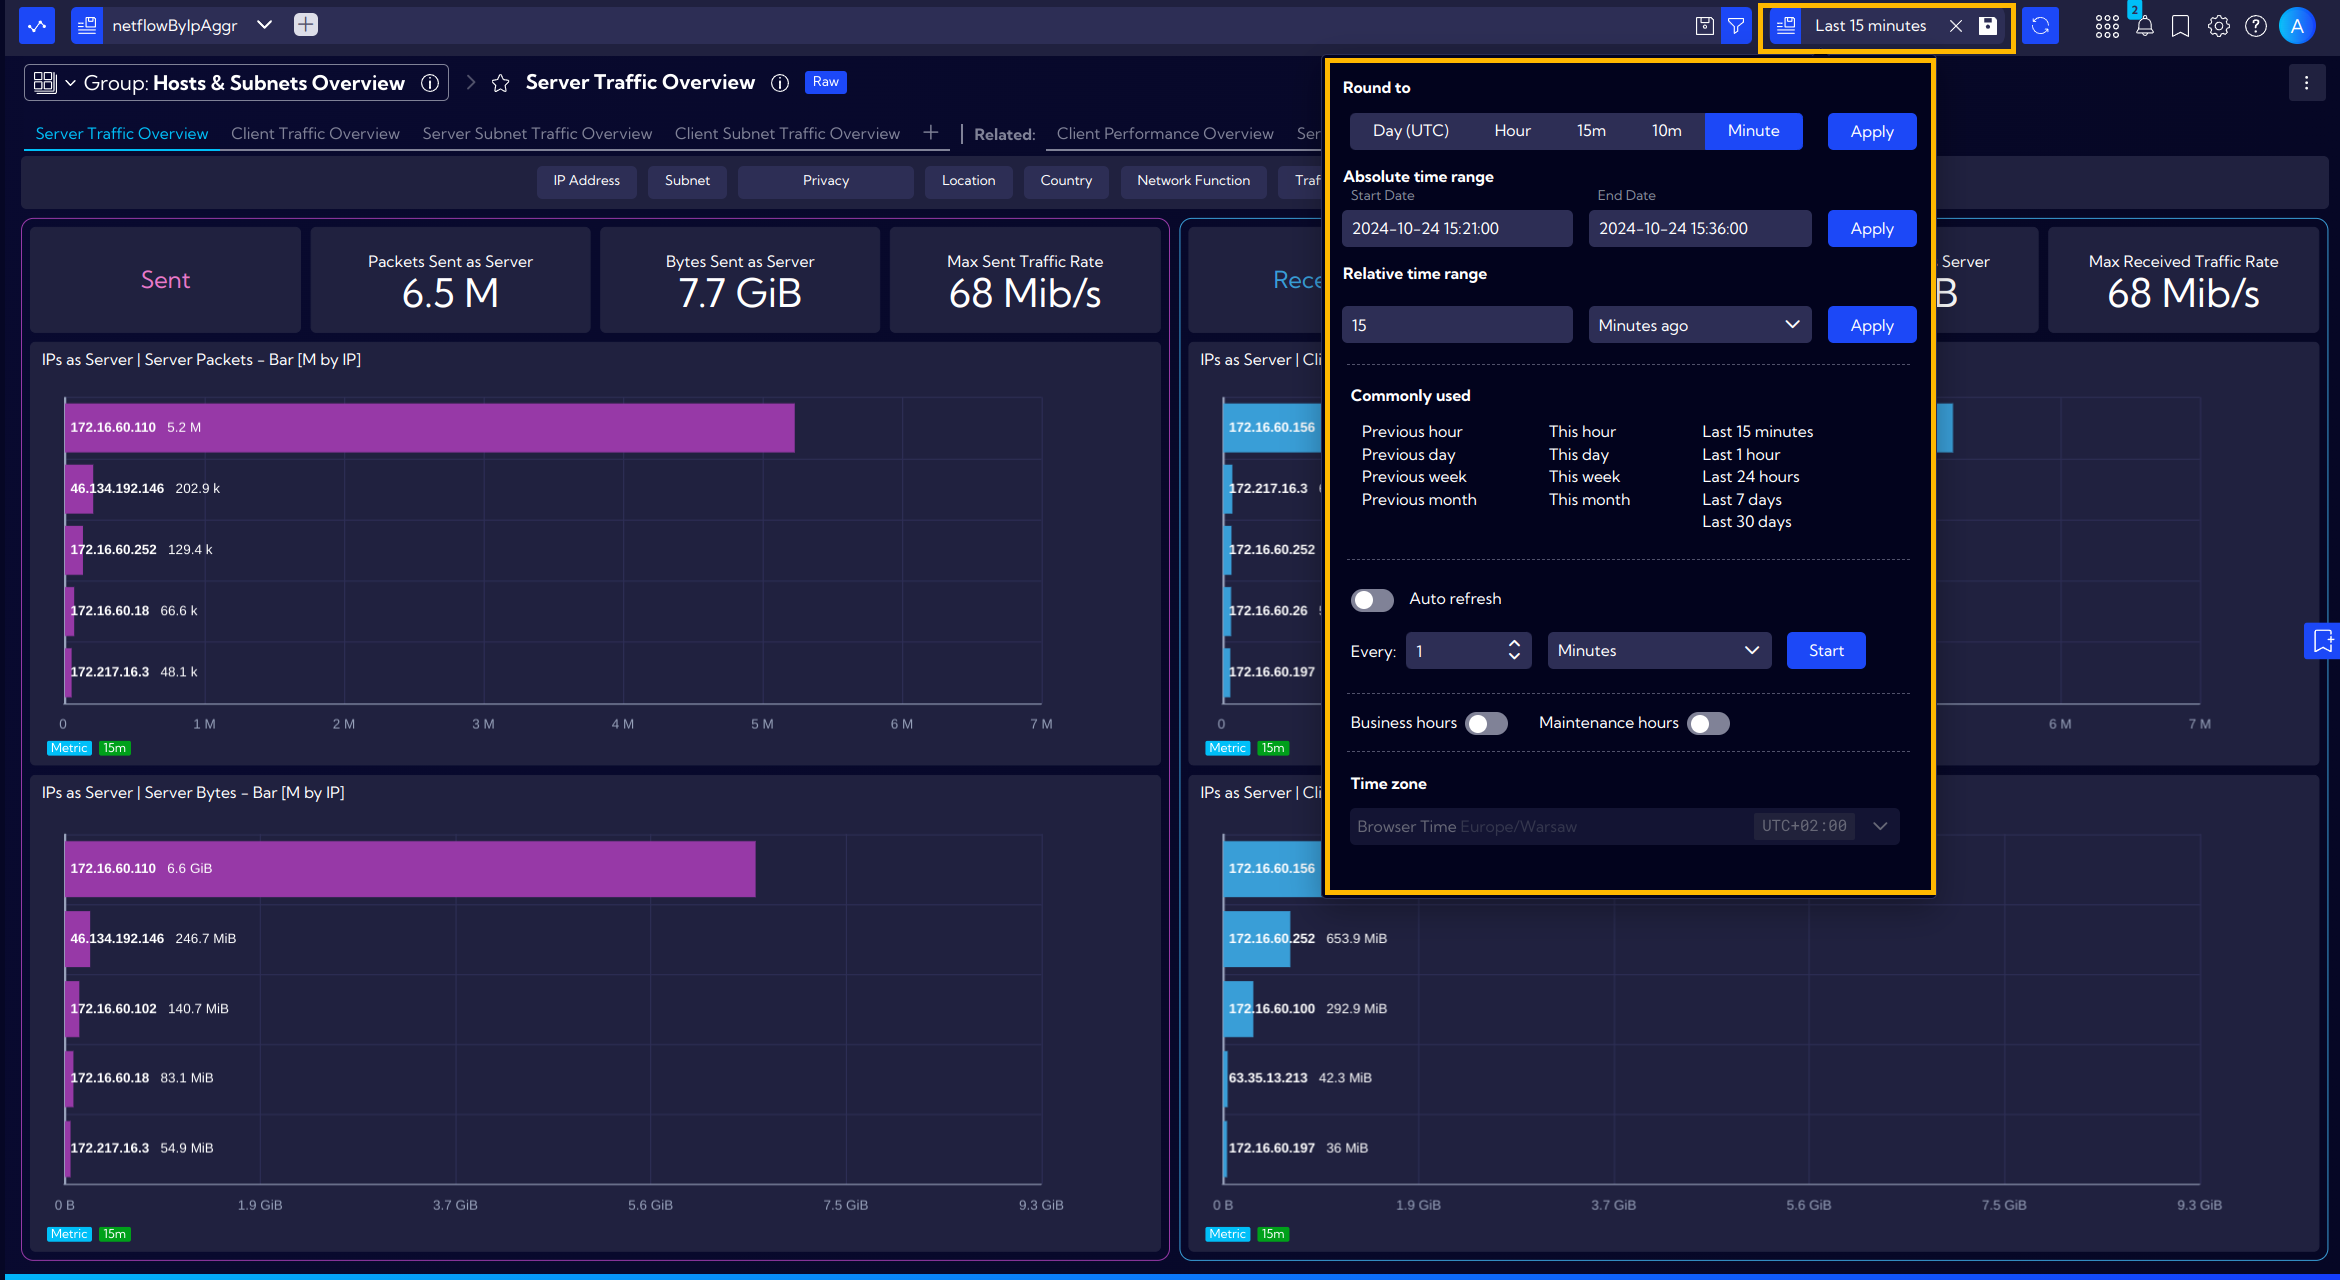Open the Network Function filter
Viewport: 2340px width, 1280px height.
pos(1193,181)
